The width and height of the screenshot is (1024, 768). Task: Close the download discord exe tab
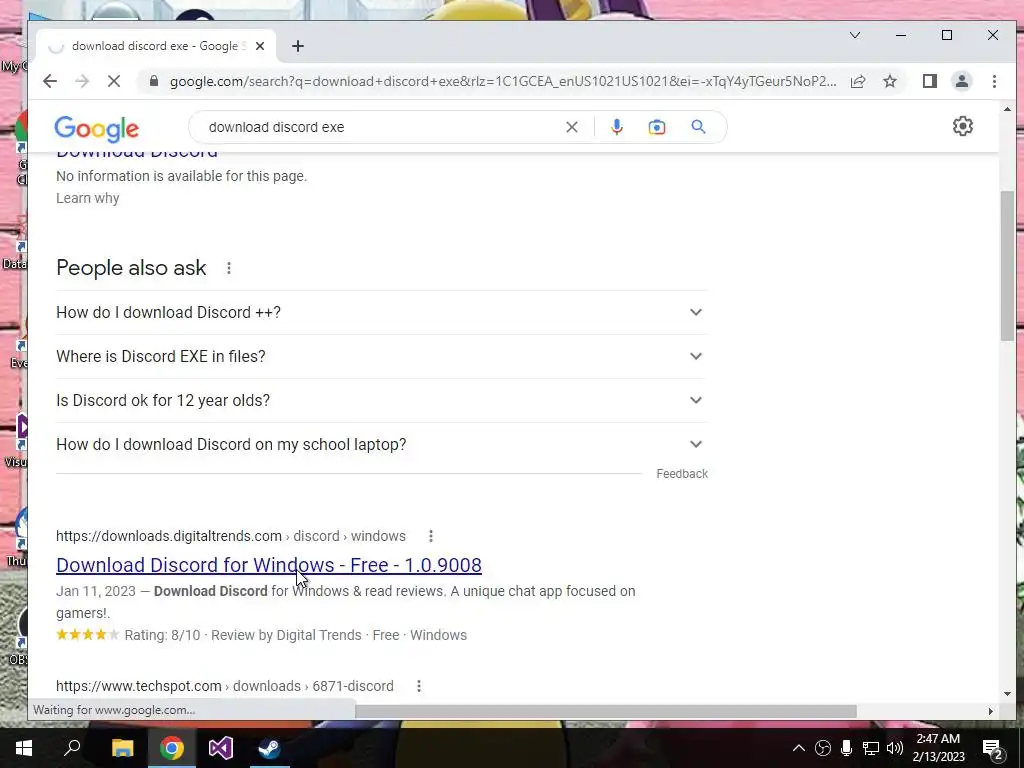coord(260,46)
